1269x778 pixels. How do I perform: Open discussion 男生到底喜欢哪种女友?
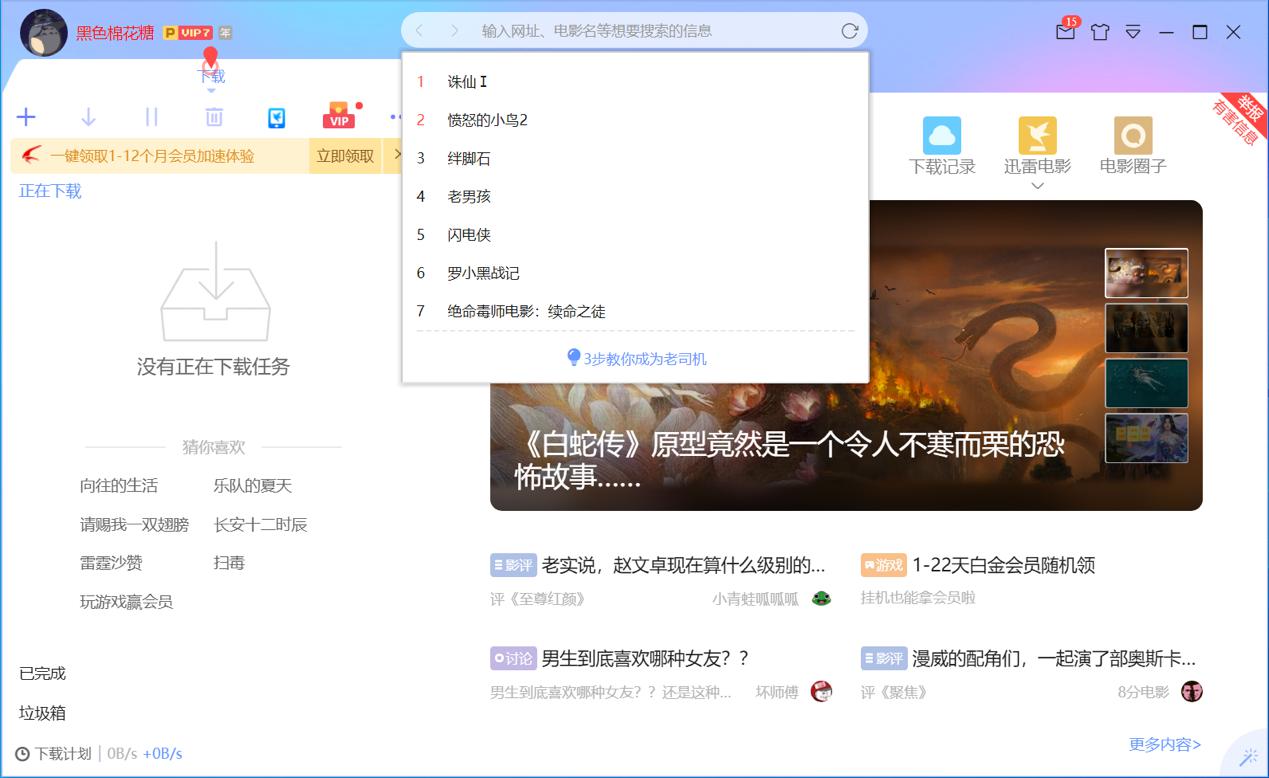(645, 658)
